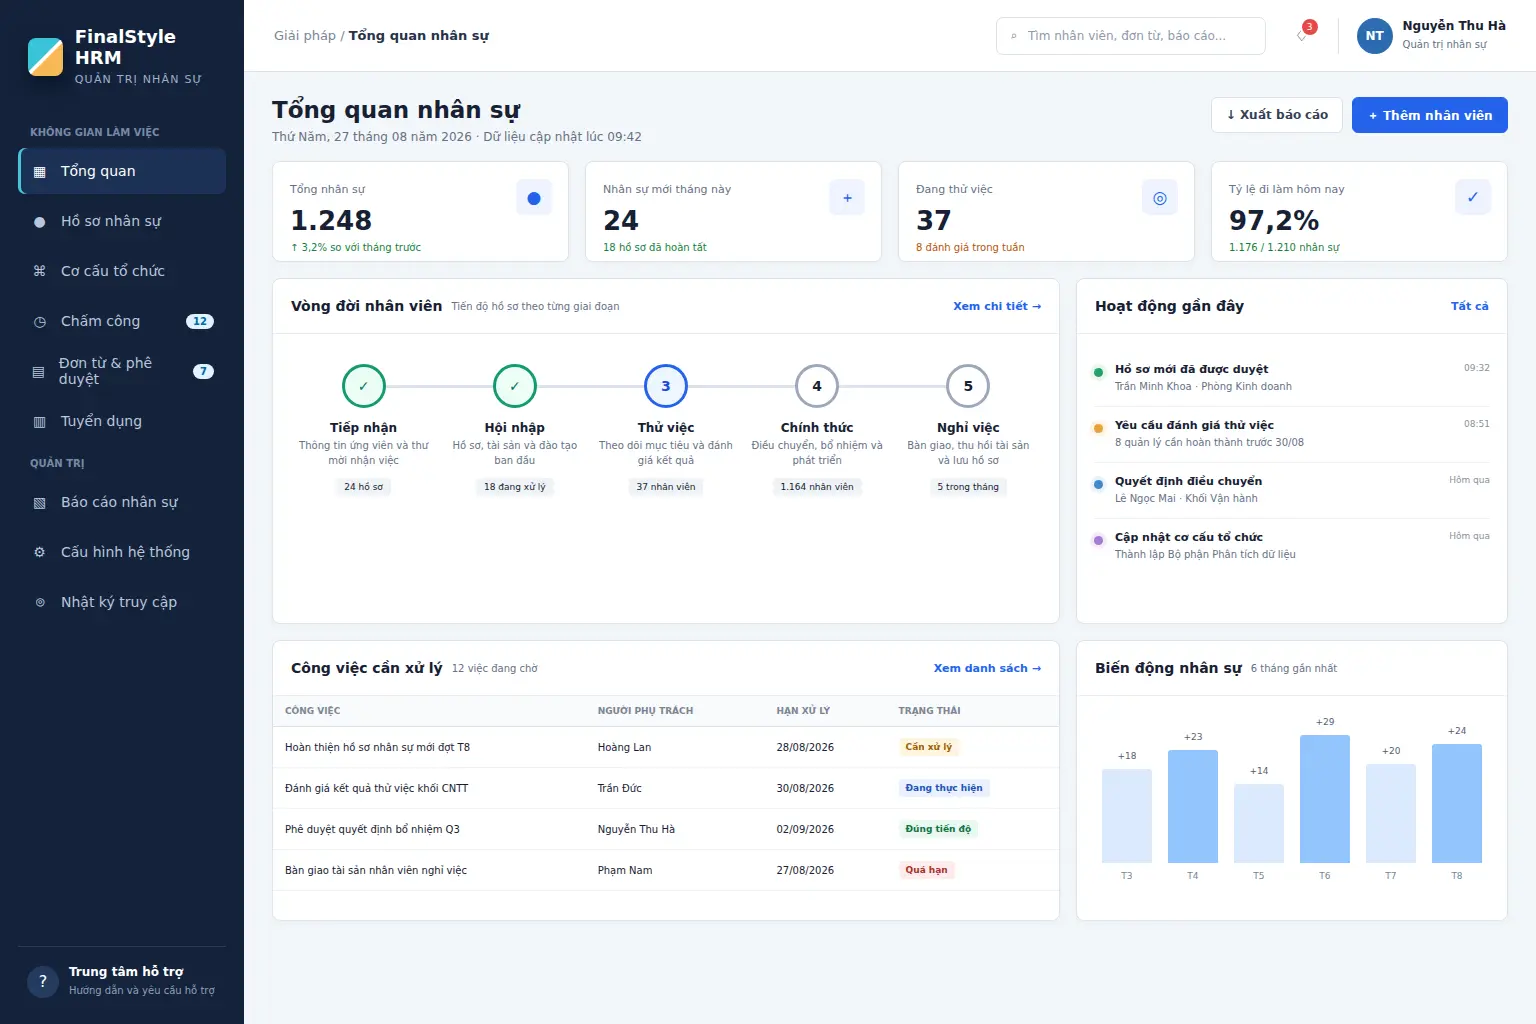Click the Xuất báo cáo button

(1277, 115)
